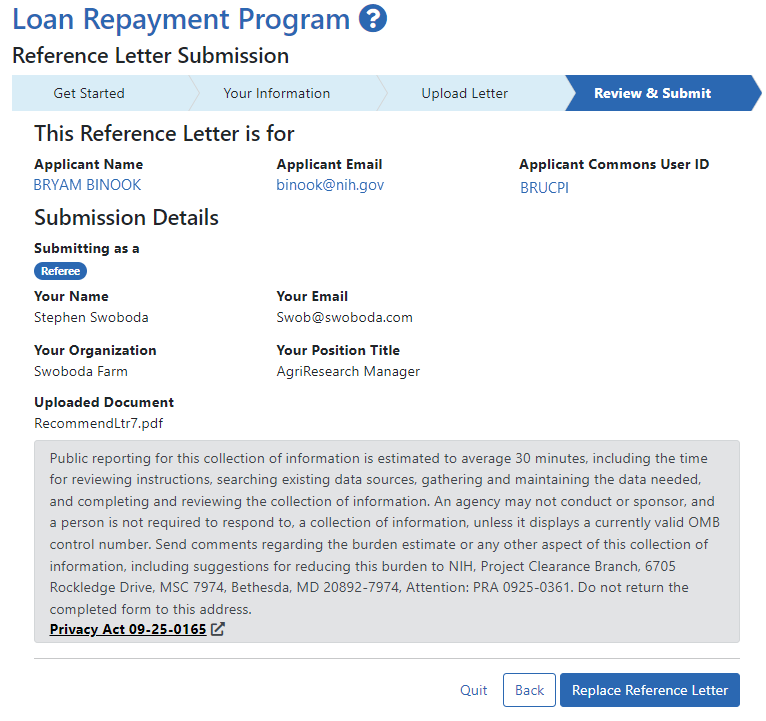Click the BRUCPI Commons User ID
This screenshot has width=766, height=721.
544,188
